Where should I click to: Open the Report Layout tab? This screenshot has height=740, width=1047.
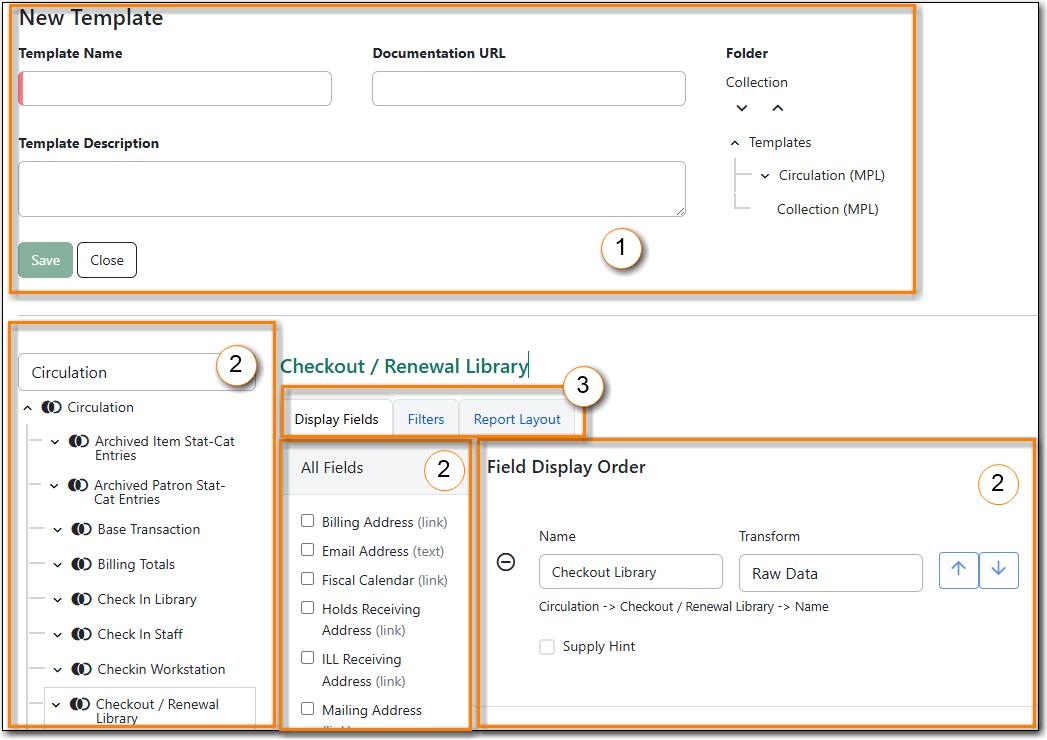[x=517, y=419]
